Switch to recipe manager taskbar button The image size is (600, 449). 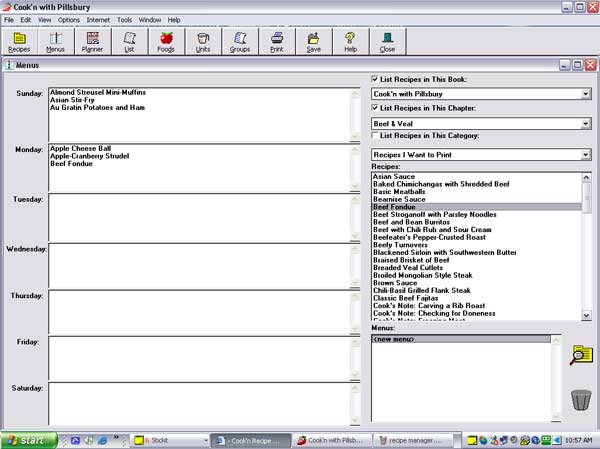coord(412,441)
